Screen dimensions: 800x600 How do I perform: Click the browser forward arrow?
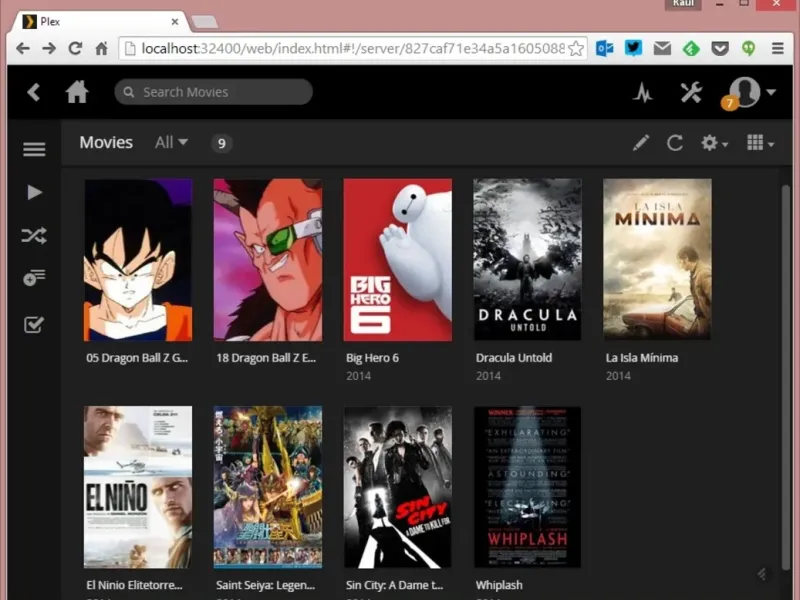[x=49, y=48]
